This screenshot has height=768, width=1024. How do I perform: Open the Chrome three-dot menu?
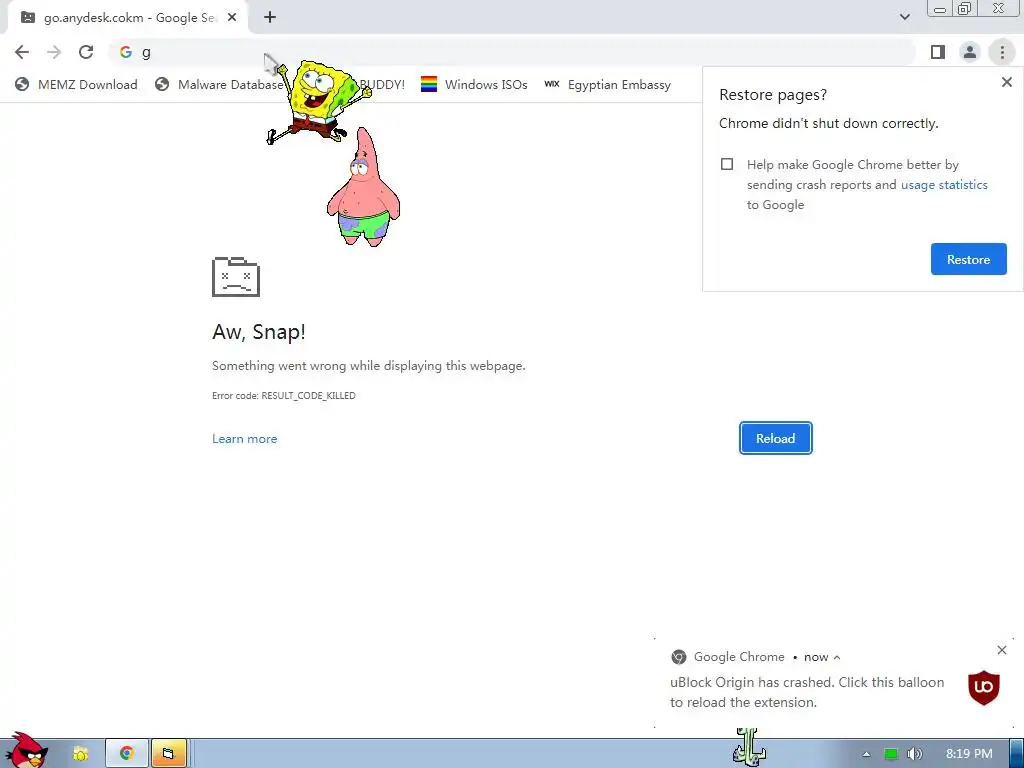(1002, 52)
